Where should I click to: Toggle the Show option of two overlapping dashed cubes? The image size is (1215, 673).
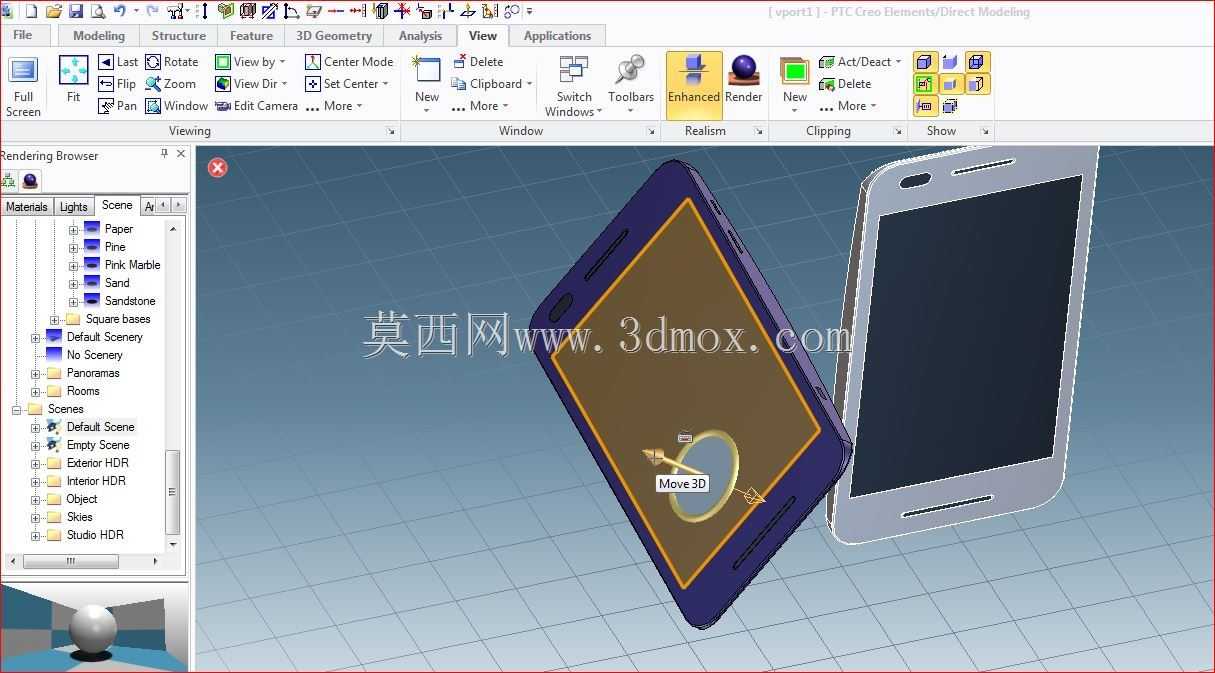[x=951, y=106]
